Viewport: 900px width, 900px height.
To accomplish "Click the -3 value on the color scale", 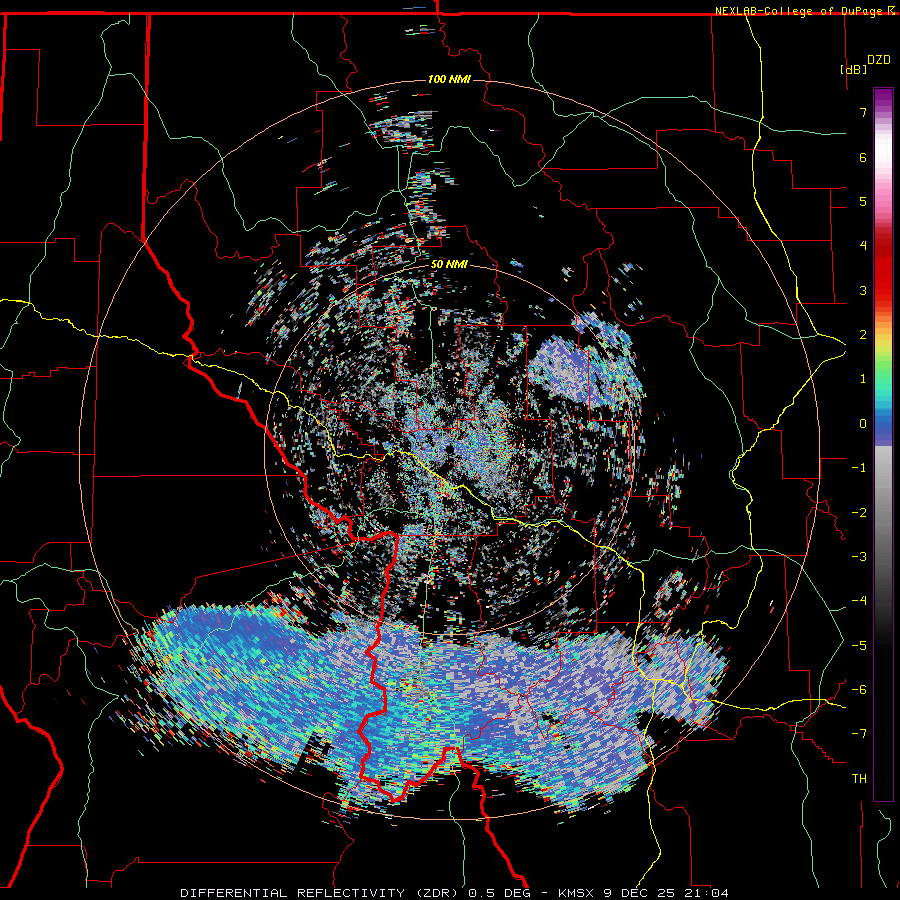I will pos(859,557).
